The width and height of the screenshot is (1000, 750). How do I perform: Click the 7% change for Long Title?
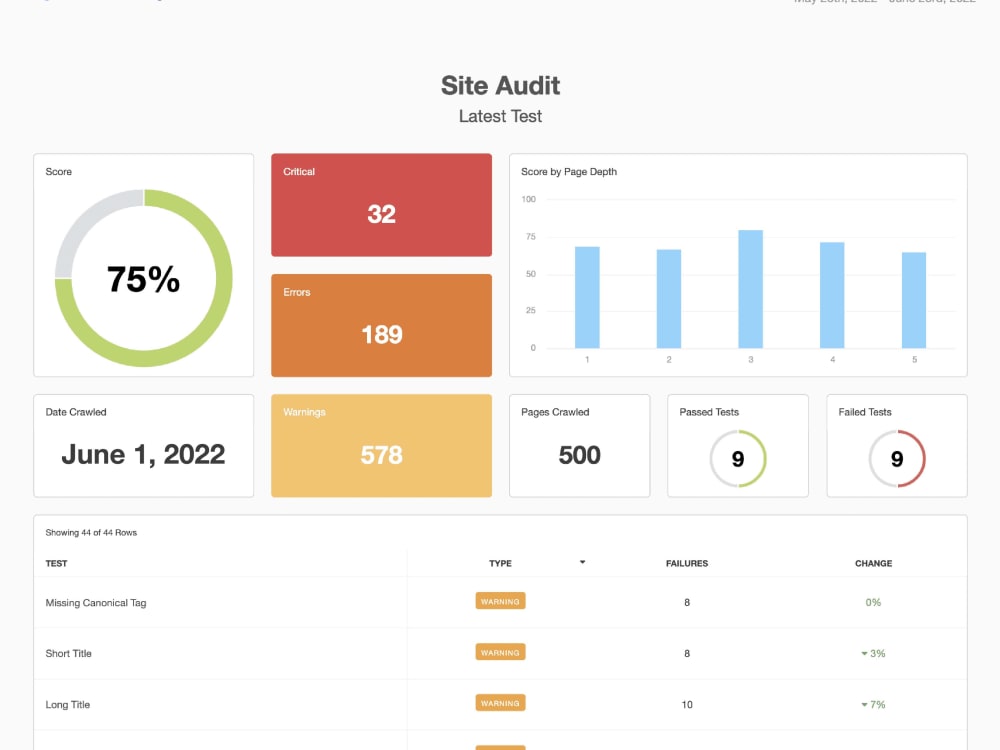873,704
